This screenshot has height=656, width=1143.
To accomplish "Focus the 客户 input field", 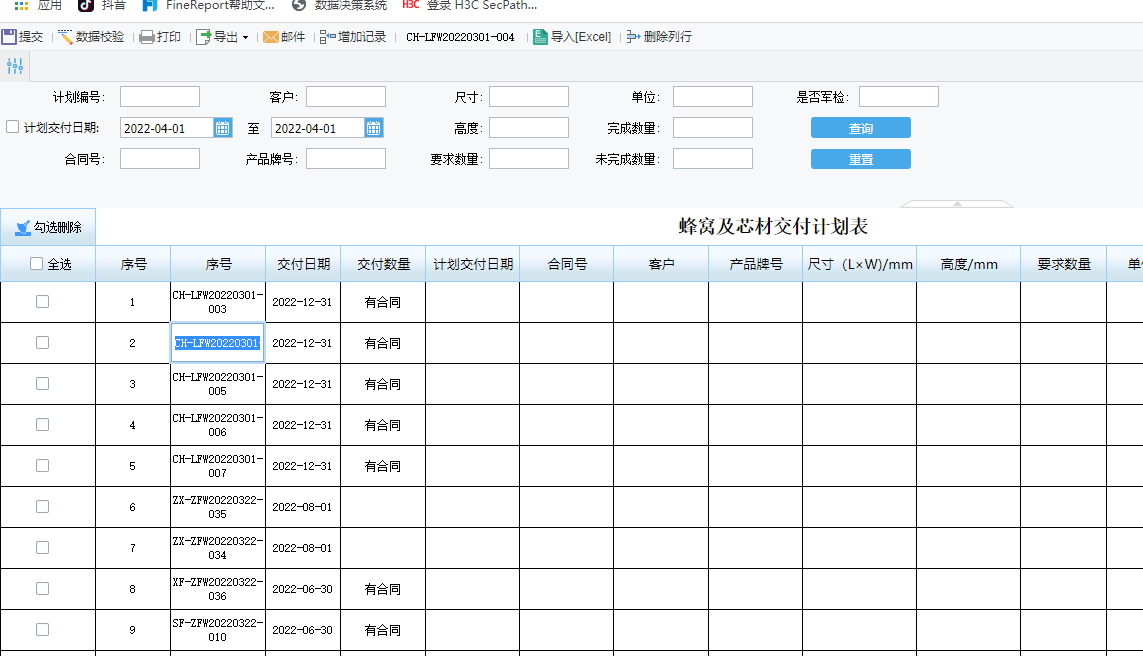I will (x=346, y=97).
